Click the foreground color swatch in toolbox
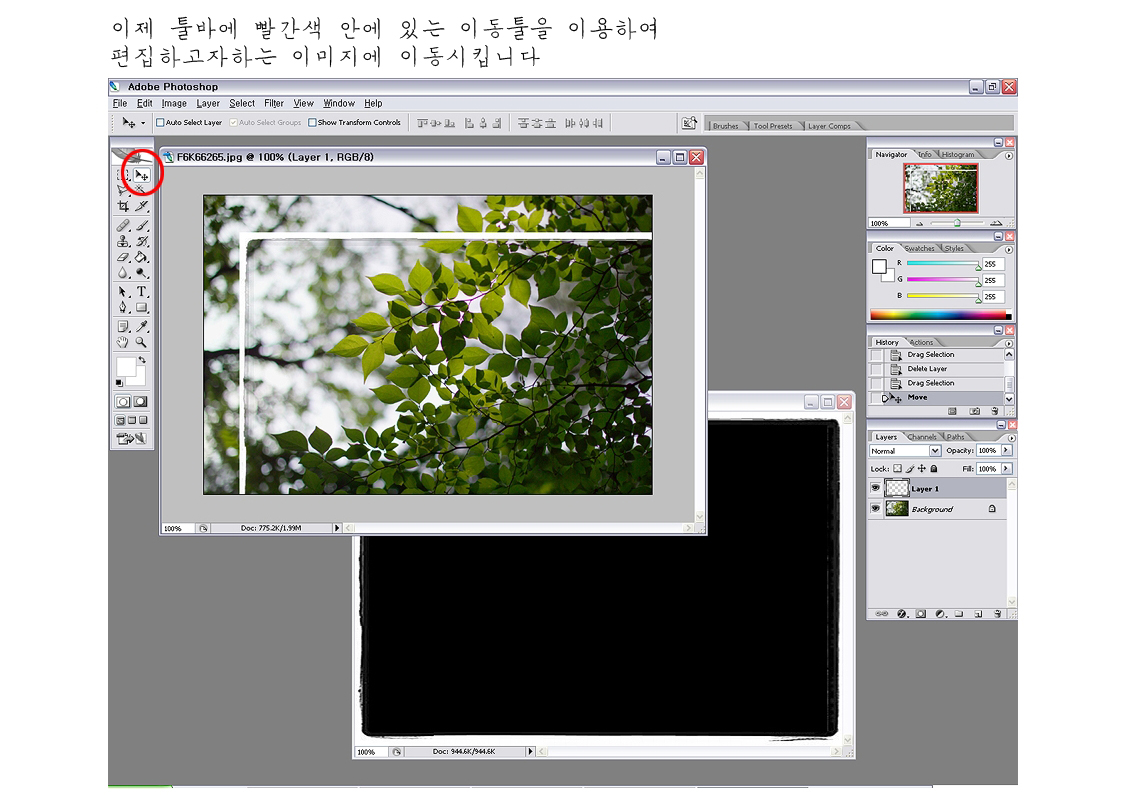The height and width of the screenshot is (803, 1136). pyautogui.click(x=126, y=367)
